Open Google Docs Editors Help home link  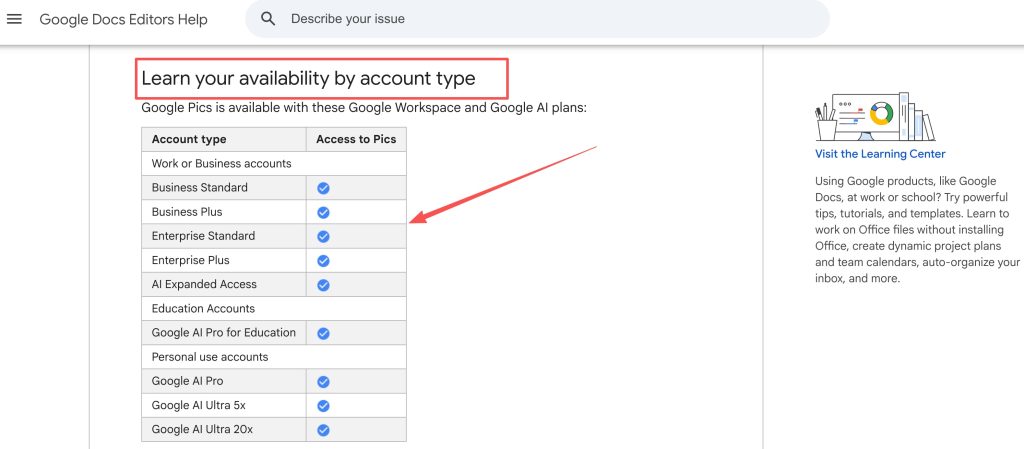click(123, 19)
